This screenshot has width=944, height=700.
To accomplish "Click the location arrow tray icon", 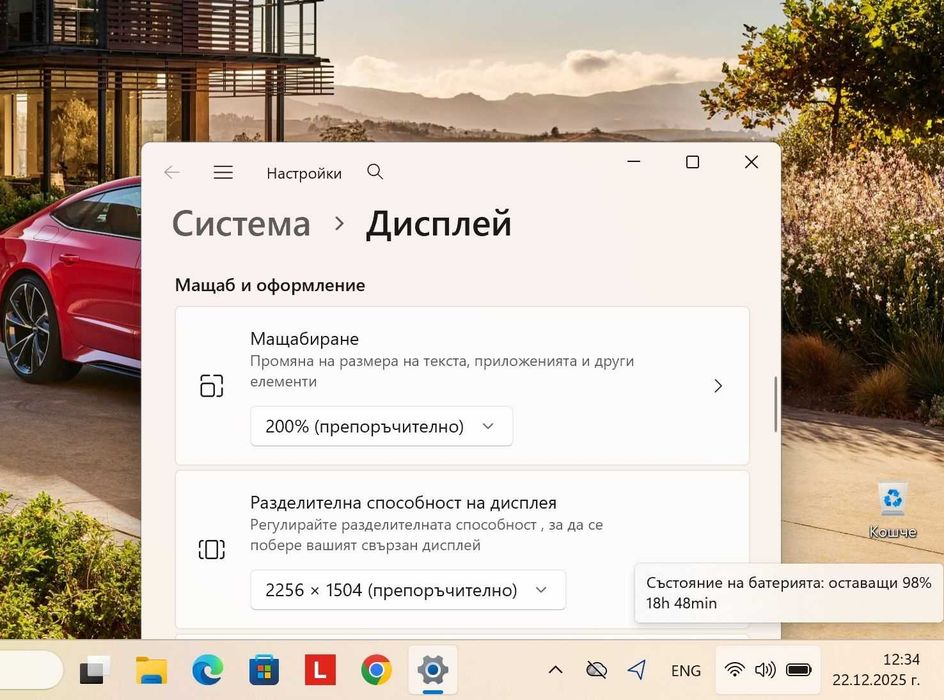I will tap(637, 670).
